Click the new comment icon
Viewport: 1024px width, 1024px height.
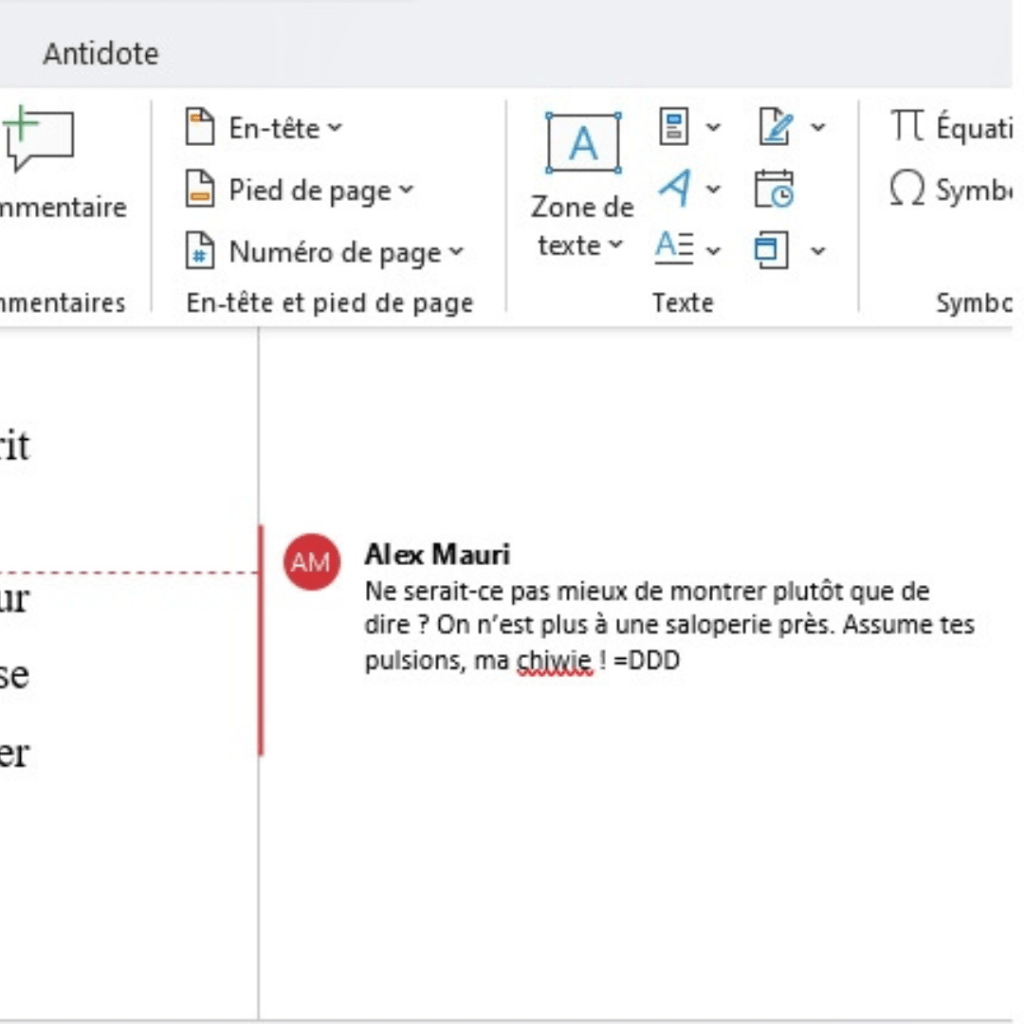tap(38, 140)
